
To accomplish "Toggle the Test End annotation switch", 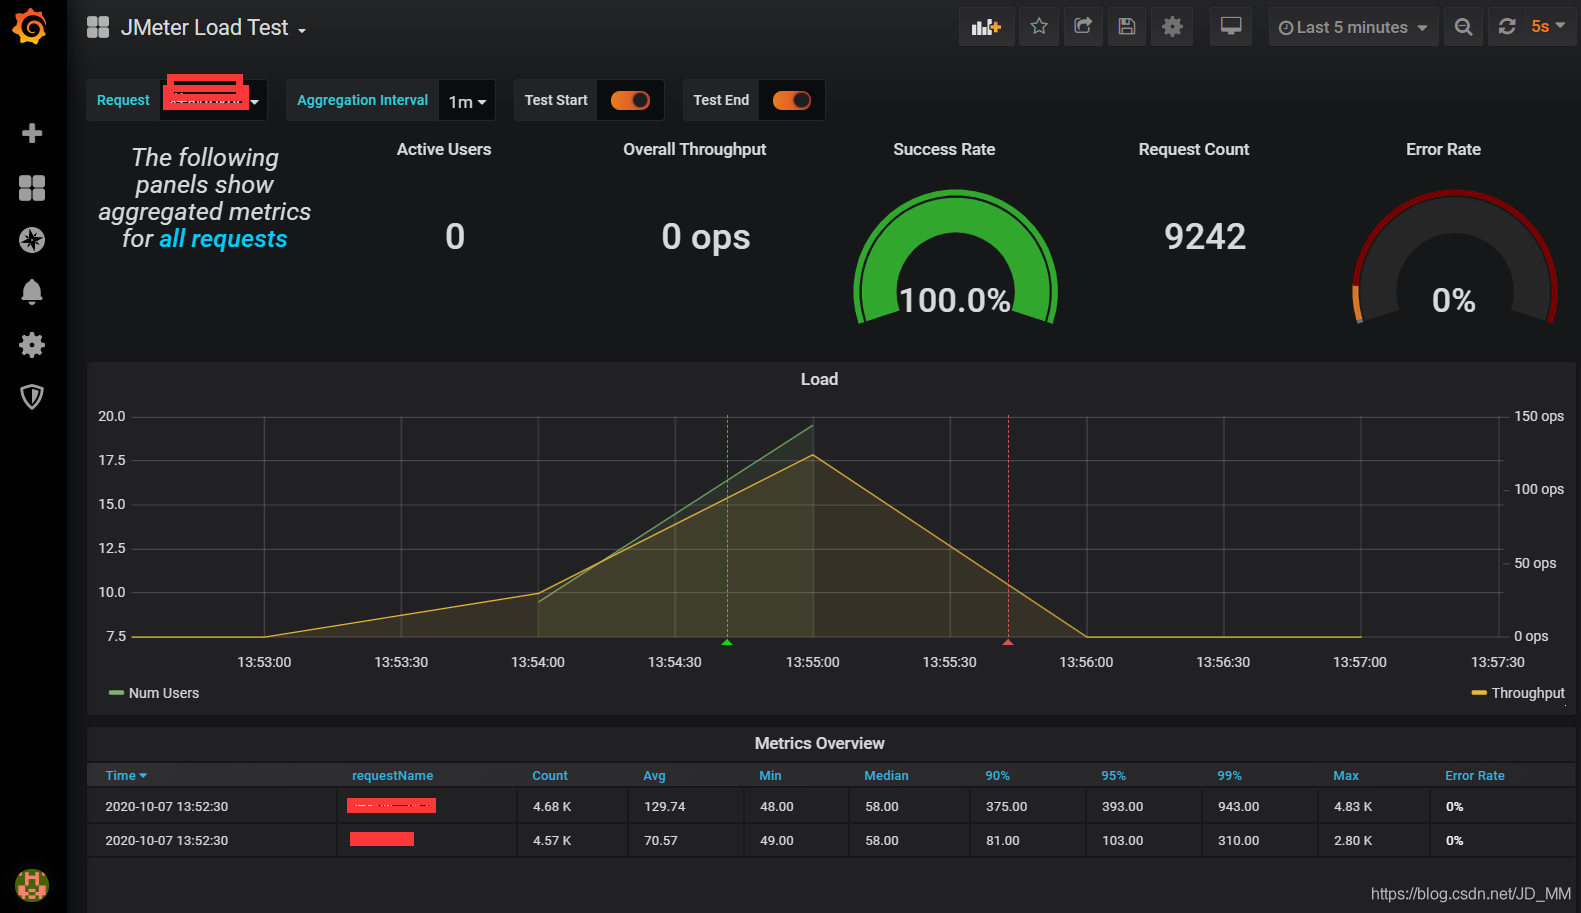I will tap(792, 100).
